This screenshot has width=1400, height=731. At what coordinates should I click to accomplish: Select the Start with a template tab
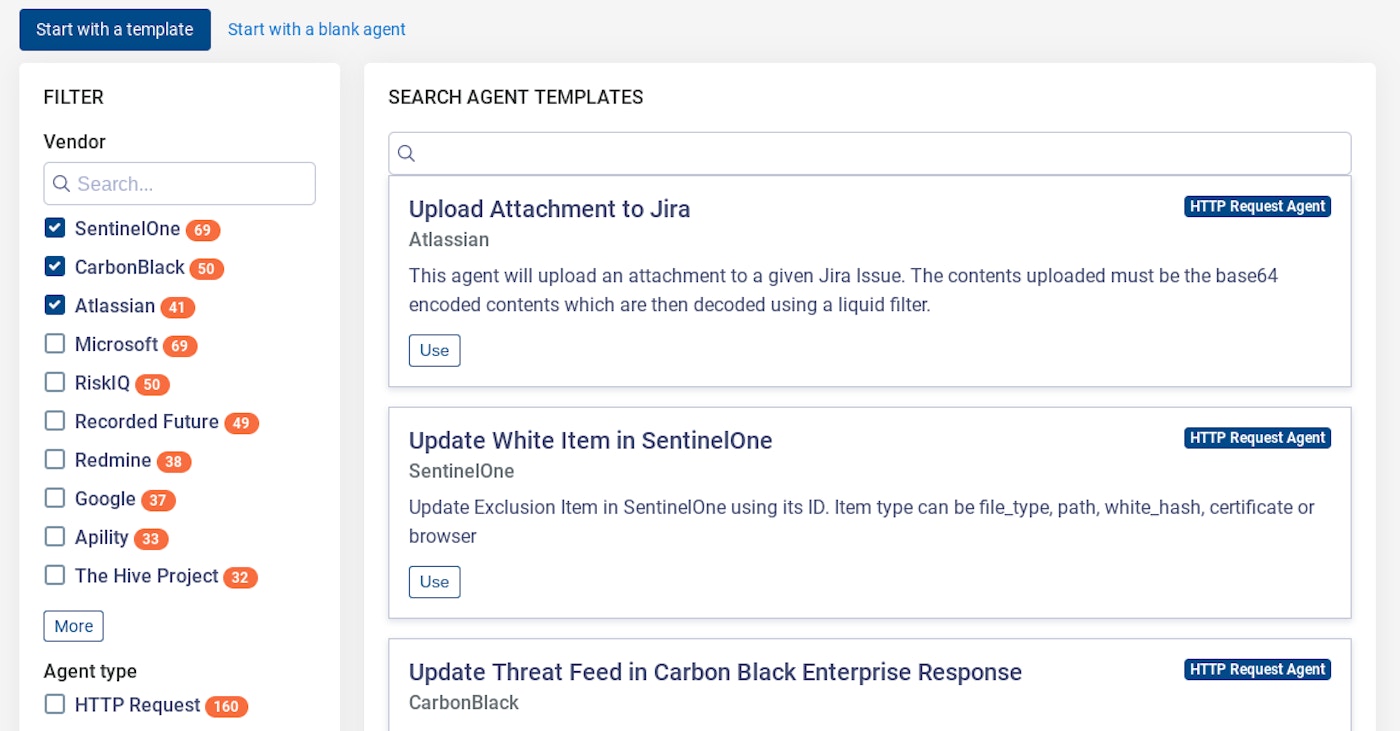[x=115, y=30]
